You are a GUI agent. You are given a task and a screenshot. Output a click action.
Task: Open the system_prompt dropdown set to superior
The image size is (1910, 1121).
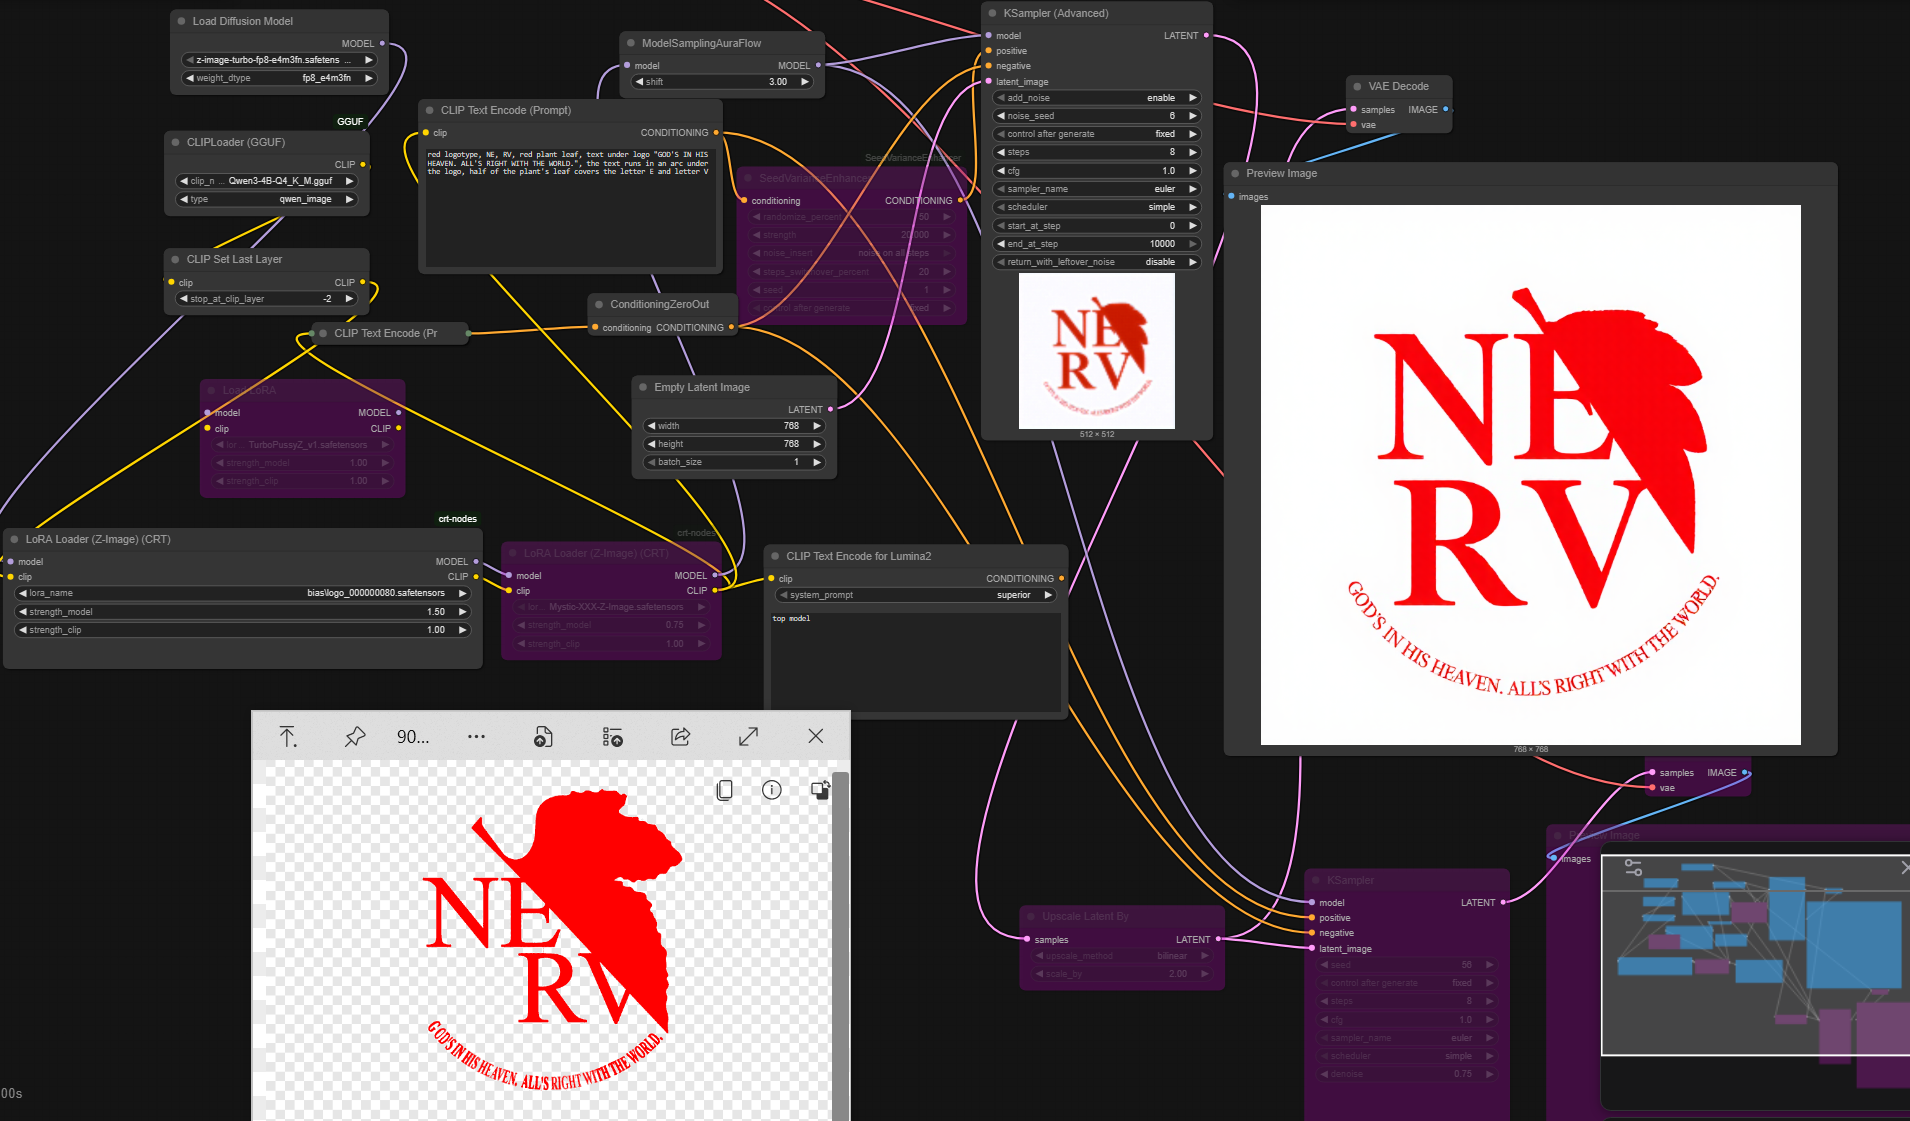coord(916,595)
